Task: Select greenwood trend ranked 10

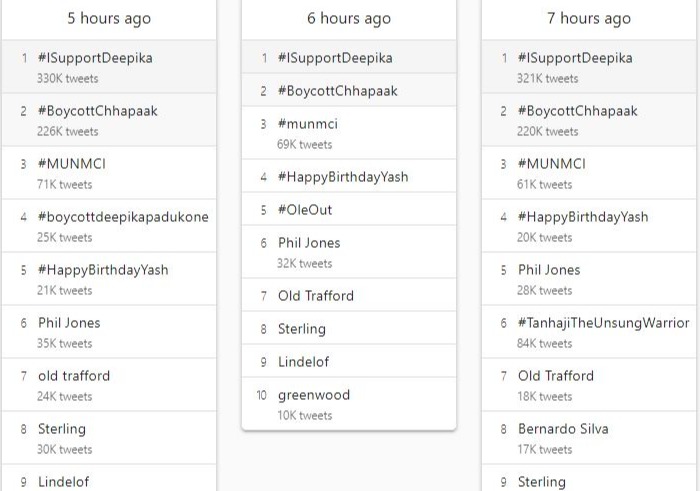Action: tap(314, 395)
